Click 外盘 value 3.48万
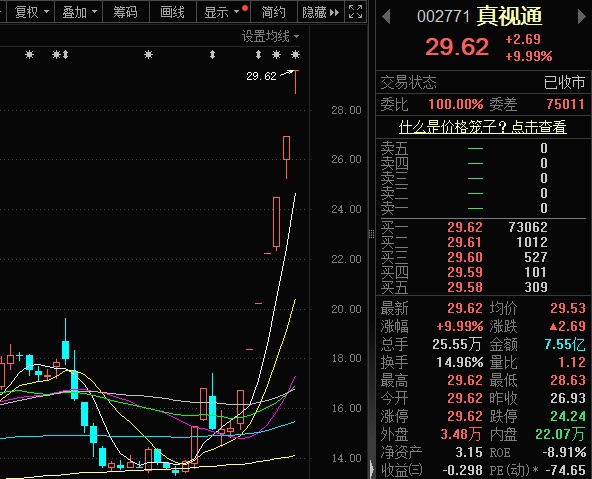 tap(461, 435)
